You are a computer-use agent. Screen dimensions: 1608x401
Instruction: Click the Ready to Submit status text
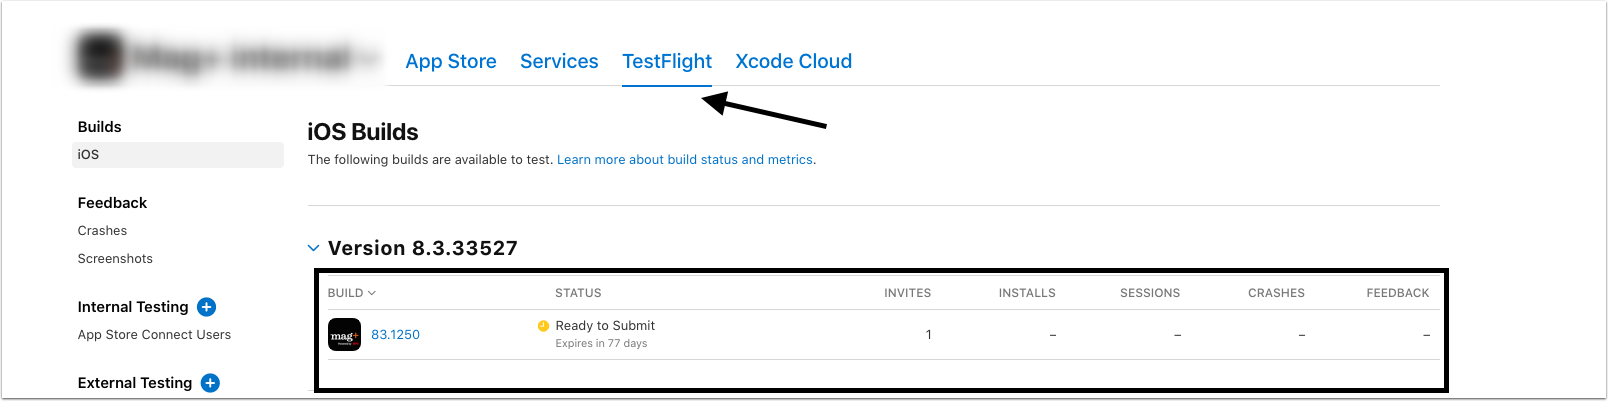click(x=605, y=326)
